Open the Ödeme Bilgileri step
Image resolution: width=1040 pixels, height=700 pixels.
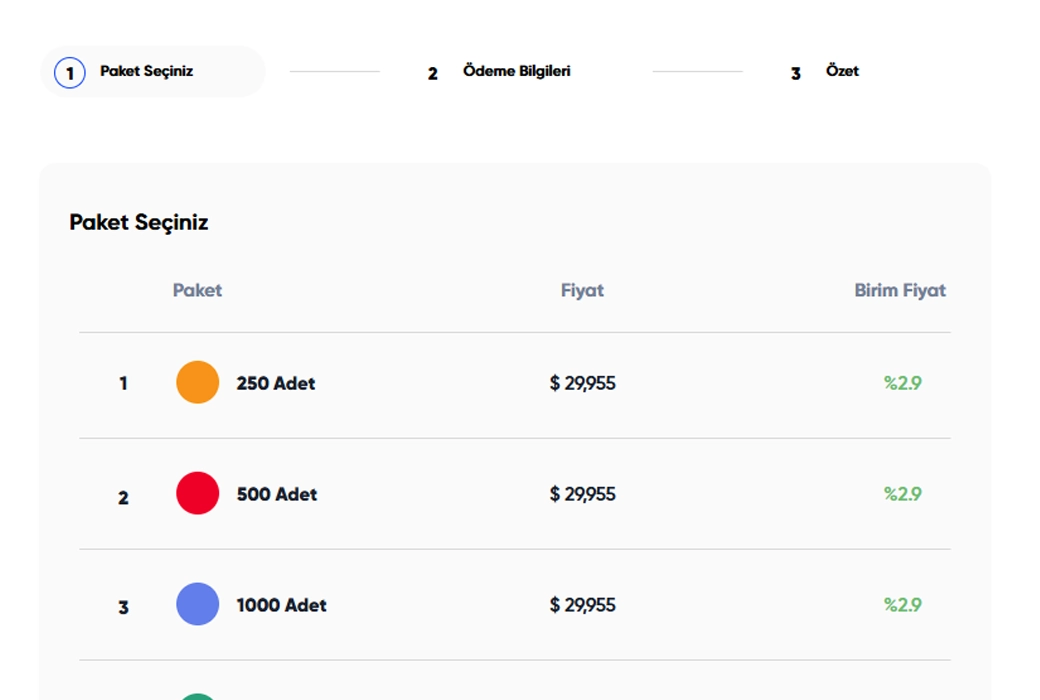pos(516,71)
